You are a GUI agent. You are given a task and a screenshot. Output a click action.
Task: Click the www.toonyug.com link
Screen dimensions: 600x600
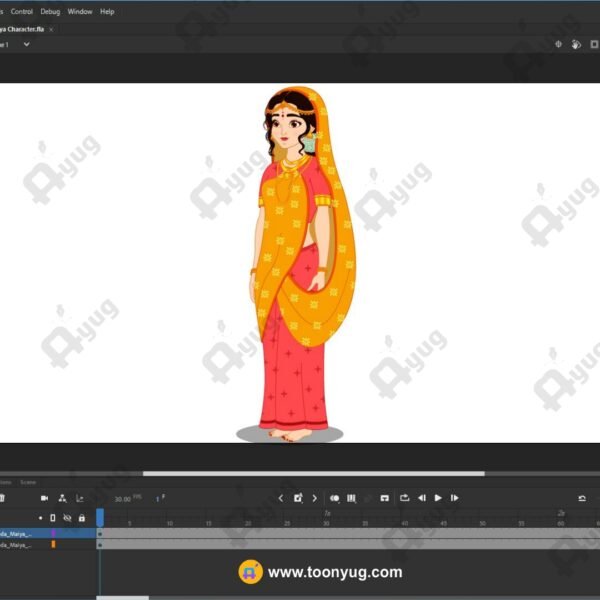point(335,572)
